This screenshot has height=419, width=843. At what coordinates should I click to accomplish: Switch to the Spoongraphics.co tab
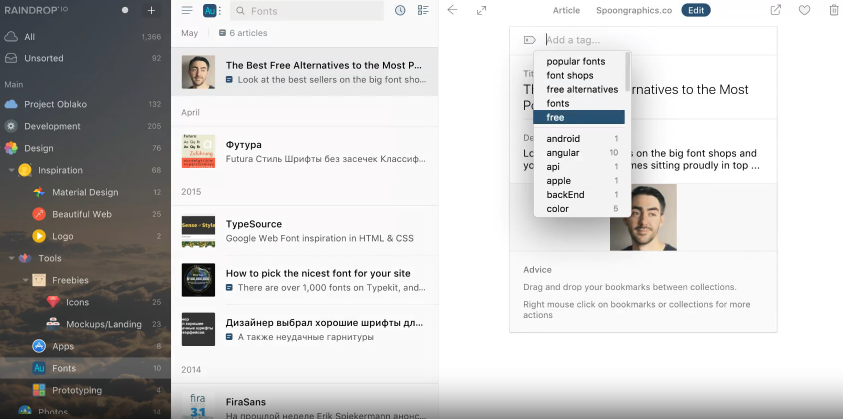pyautogui.click(x=634, y=10)
